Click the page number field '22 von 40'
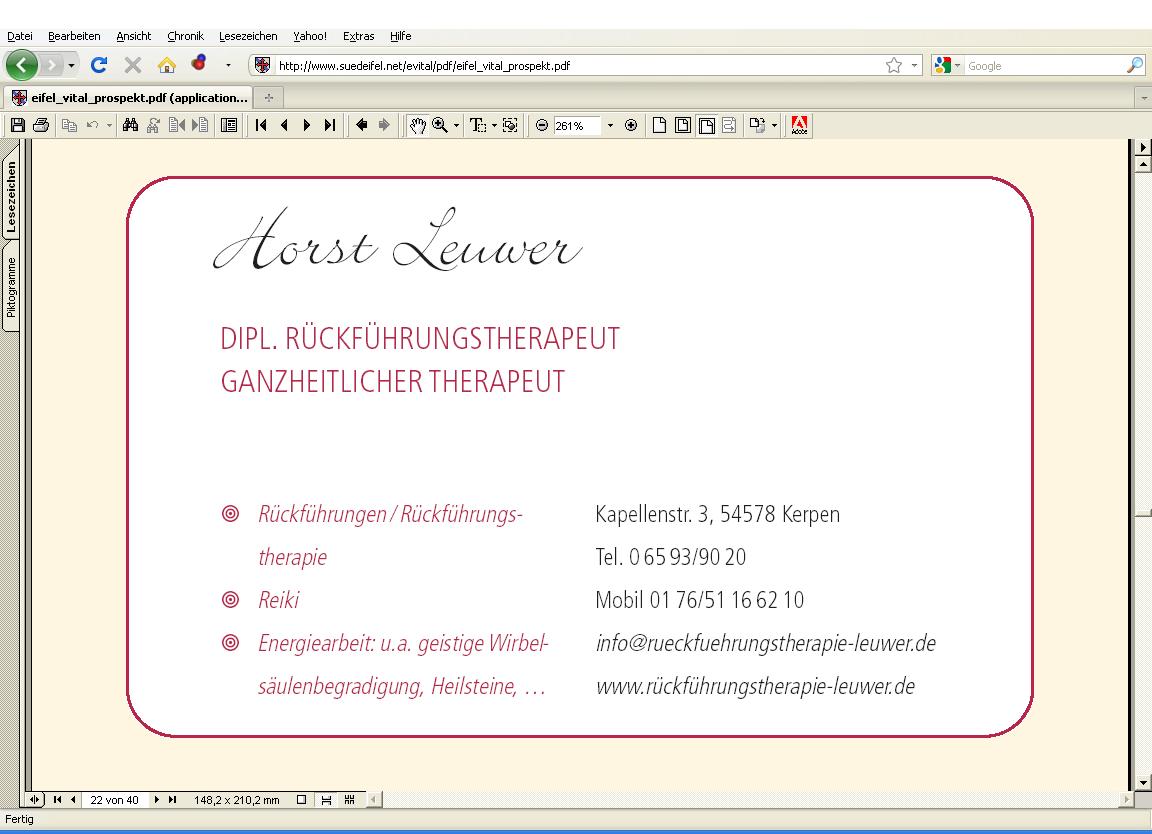 click(114, 800)
